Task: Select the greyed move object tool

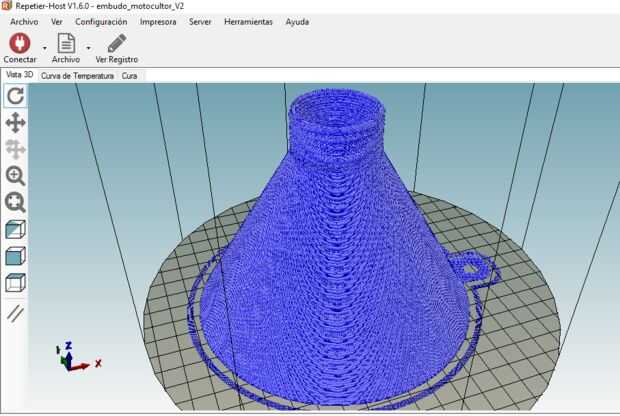Action: coord(15,149)
